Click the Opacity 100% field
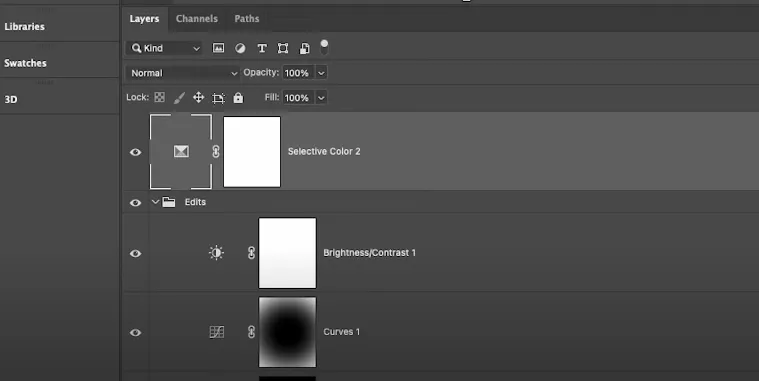The width and height of the screenshot is (759, 381). [x=299, y=73]
